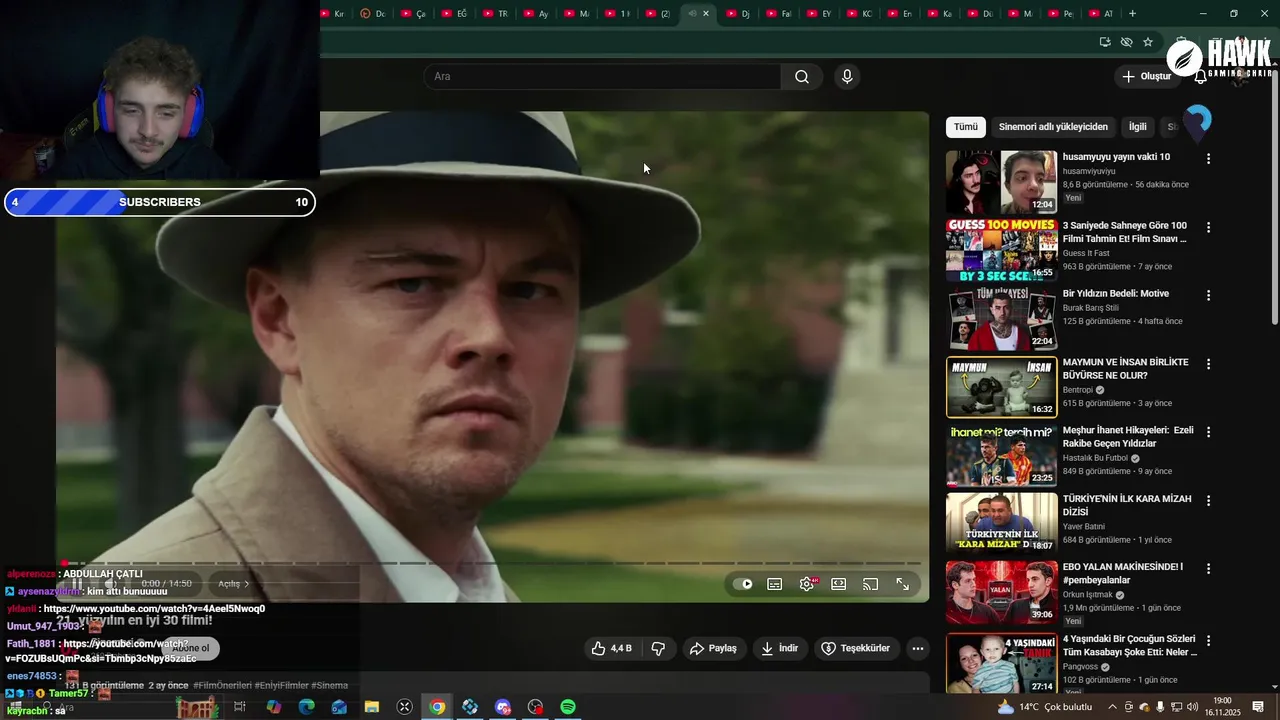Open options menu for Bir Yıldızın Bedeli: Motive
This screenshot has height=720, width=1280.
(x=1208, y=296)
